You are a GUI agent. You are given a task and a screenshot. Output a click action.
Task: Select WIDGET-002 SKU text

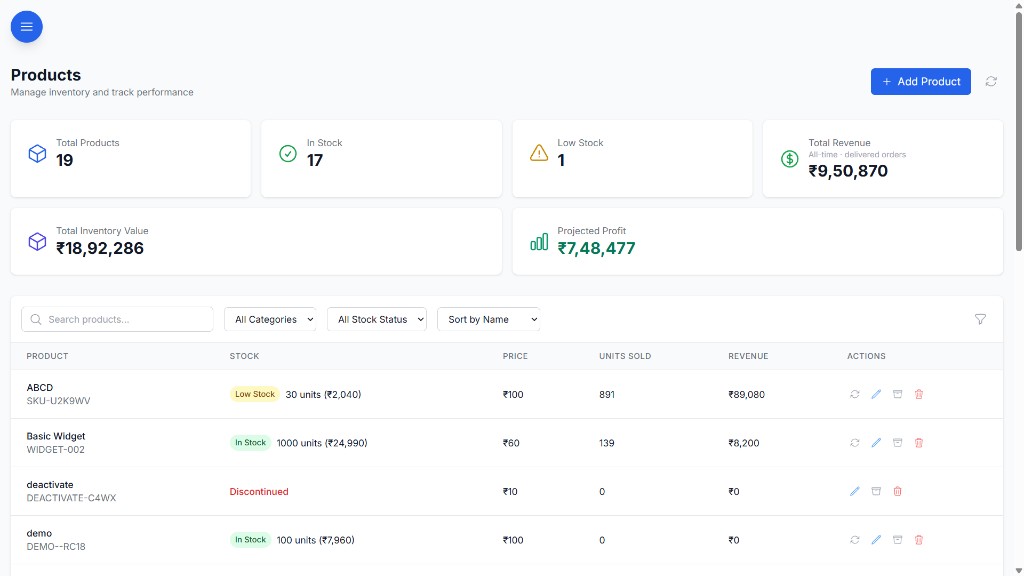coord(56,449)
